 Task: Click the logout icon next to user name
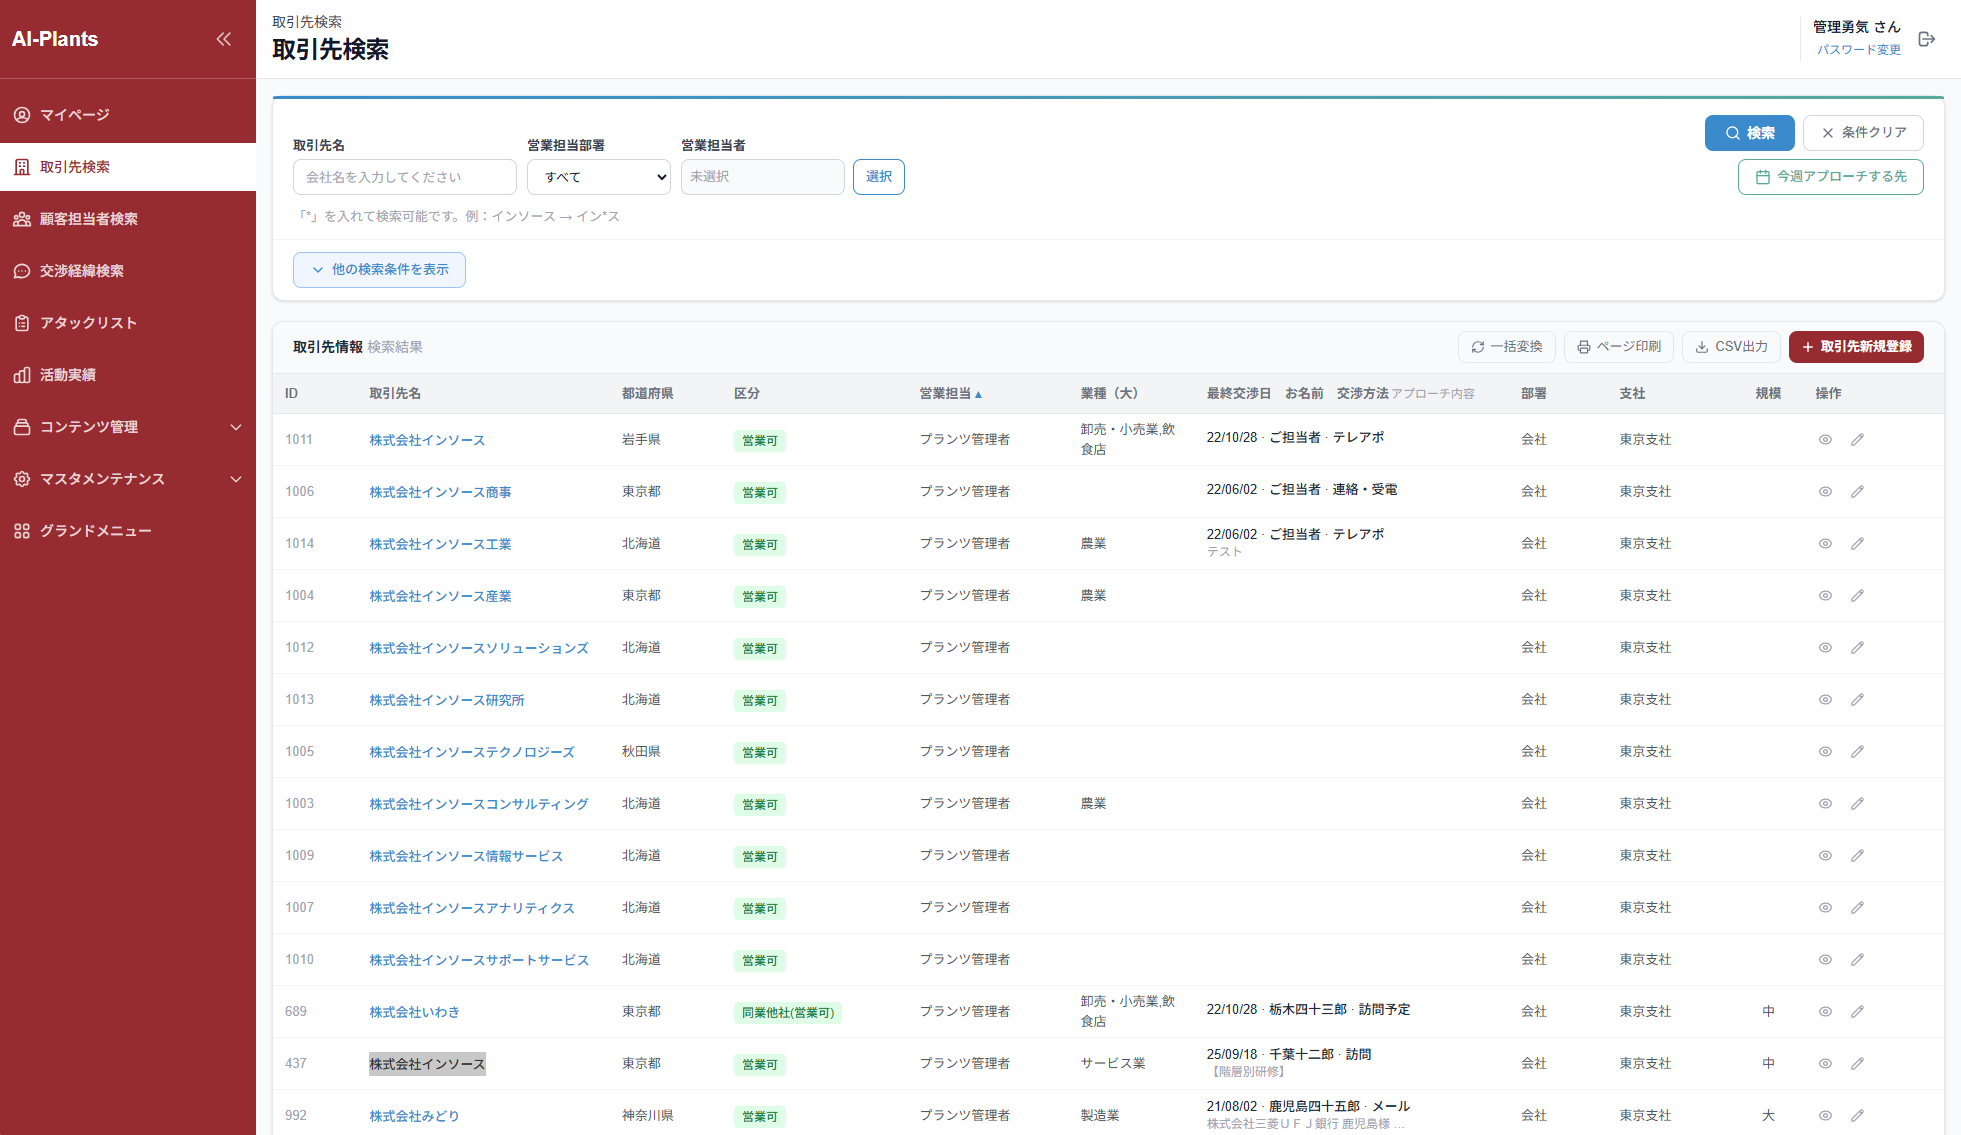[1926, 39]
